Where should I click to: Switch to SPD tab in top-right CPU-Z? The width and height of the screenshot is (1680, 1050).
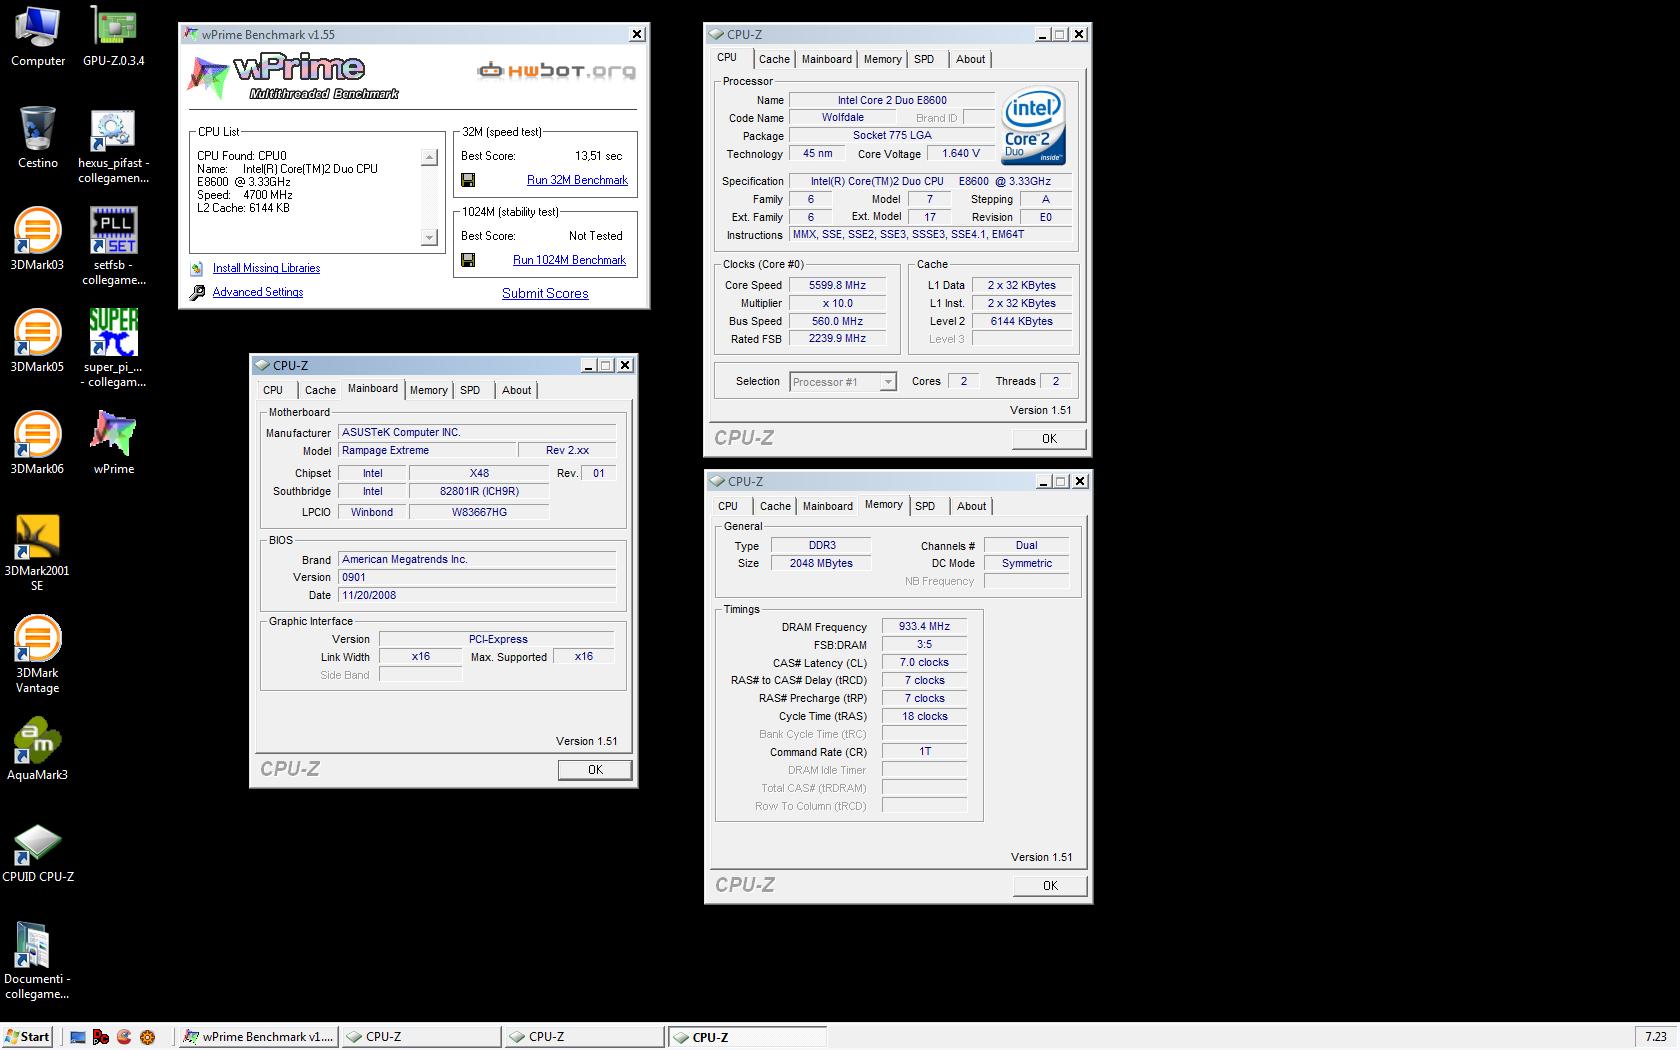[x=924, y=59]
